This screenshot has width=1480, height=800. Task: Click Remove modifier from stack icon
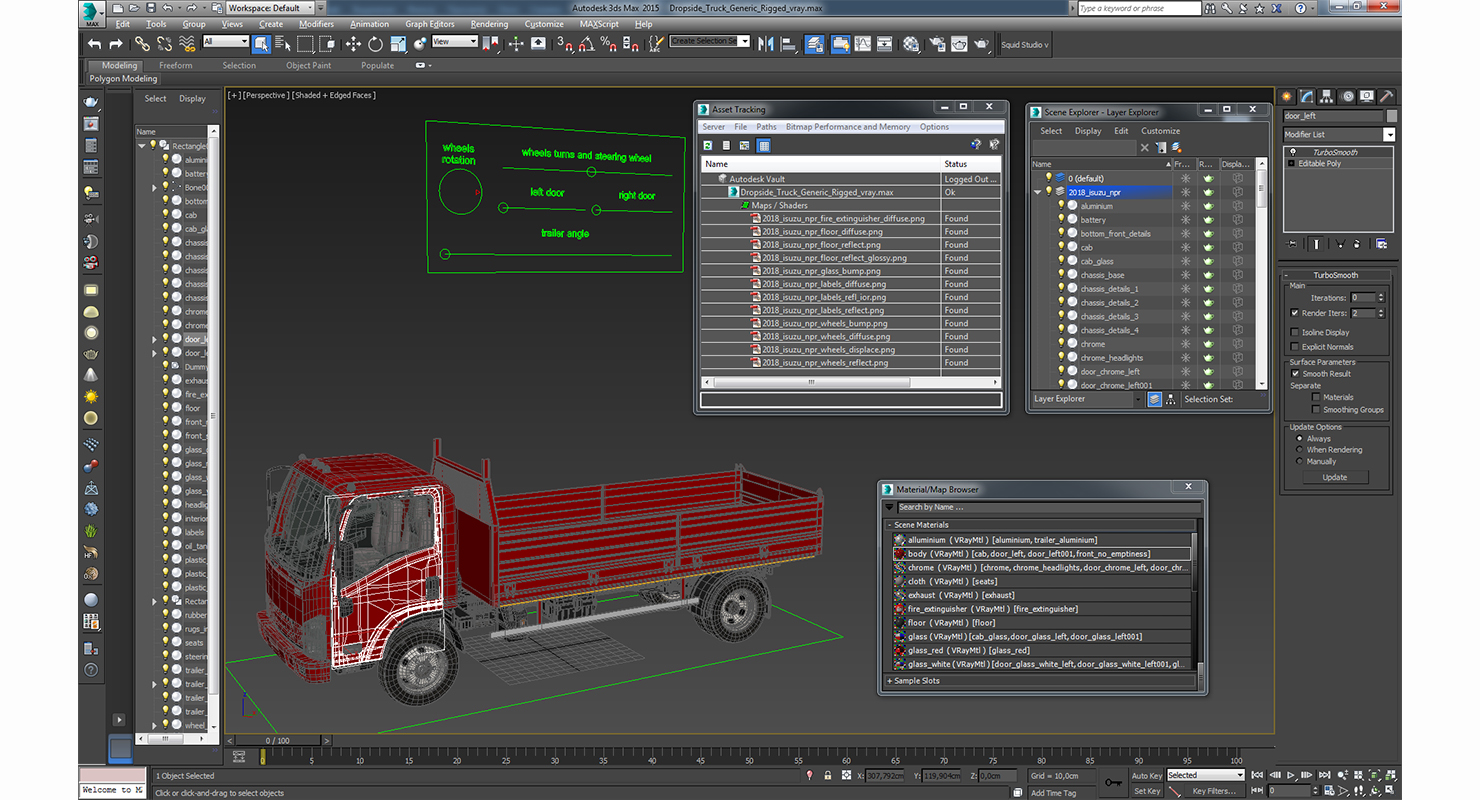[x=1357, y=243]
